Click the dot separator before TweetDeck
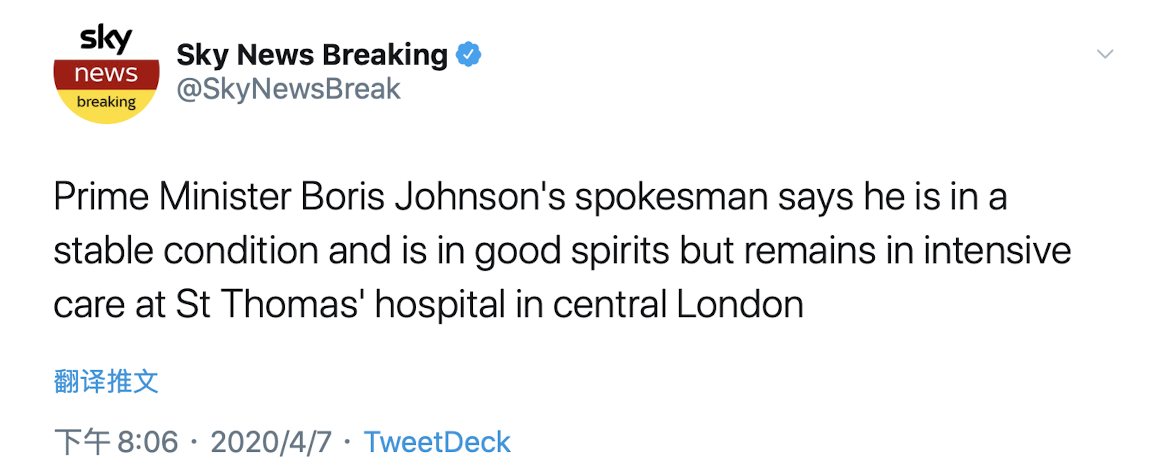This screenshot has width=1168, height=476. point(347,442)
